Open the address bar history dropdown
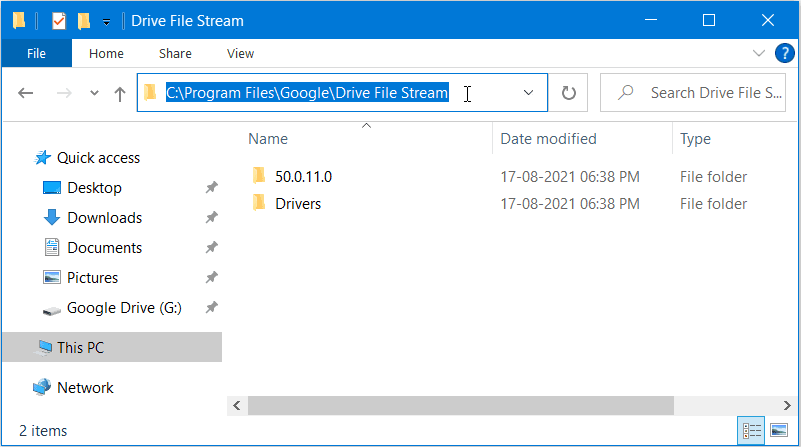 click(528, 93)
